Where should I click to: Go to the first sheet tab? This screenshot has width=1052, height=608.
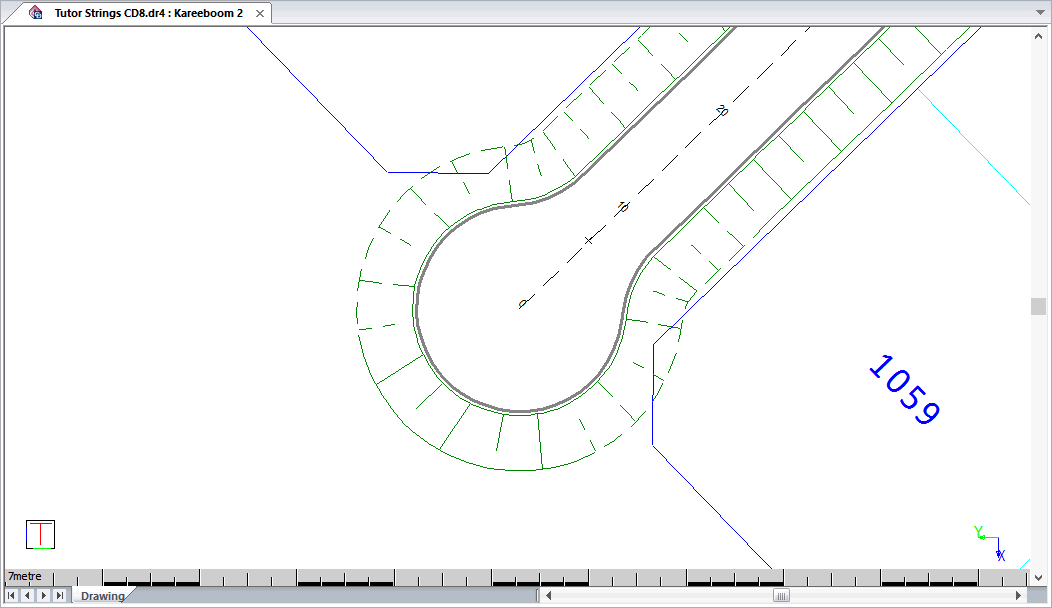[x=12, y=596]
